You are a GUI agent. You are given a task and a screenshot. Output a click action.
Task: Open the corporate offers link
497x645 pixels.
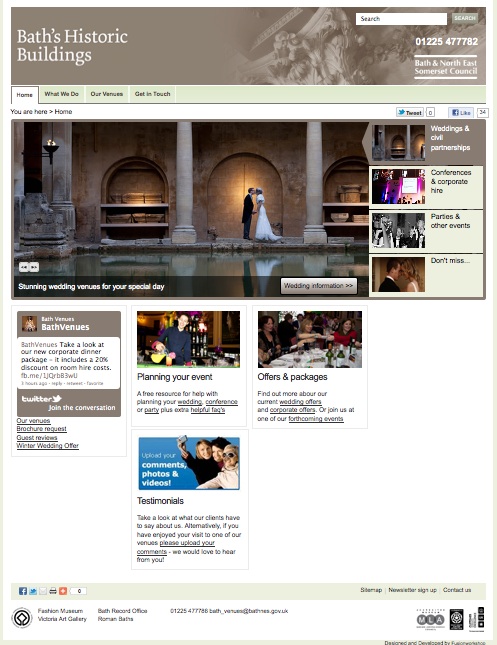click(x=293, y=410)
